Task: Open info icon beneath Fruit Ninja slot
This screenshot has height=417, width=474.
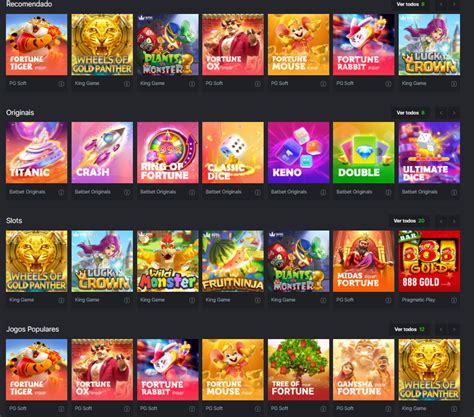Action: pos(258,300)
